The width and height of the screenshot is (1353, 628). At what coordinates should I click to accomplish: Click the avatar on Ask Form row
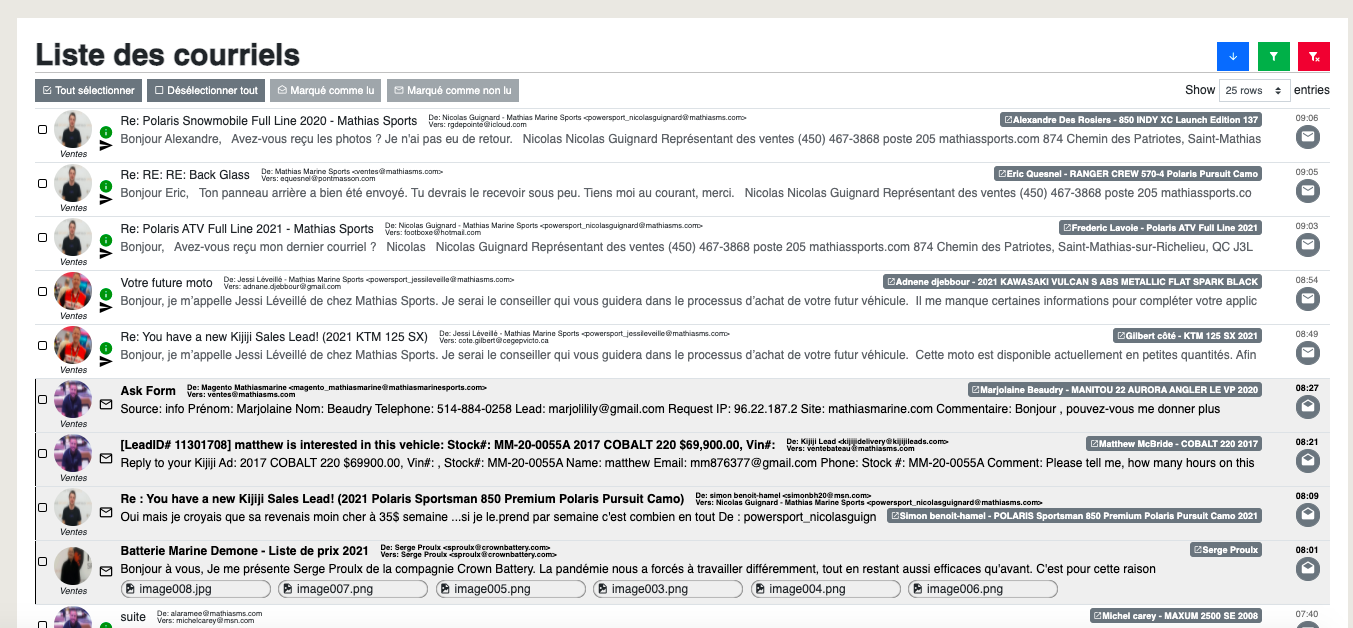[73, 399]
